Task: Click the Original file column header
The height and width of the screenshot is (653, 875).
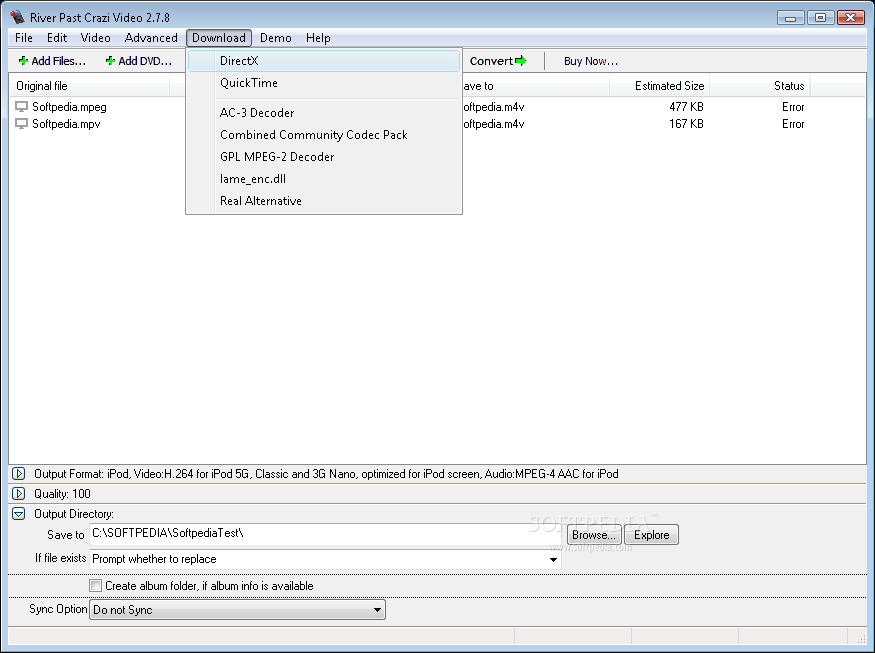Action: (89, 86)
